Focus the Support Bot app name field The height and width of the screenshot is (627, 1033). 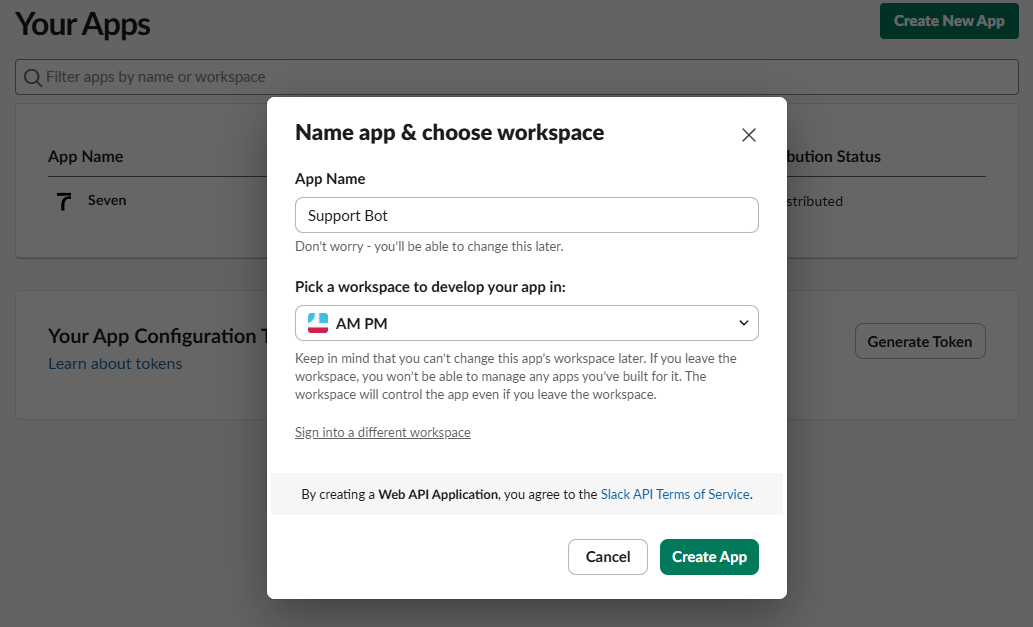526,215
